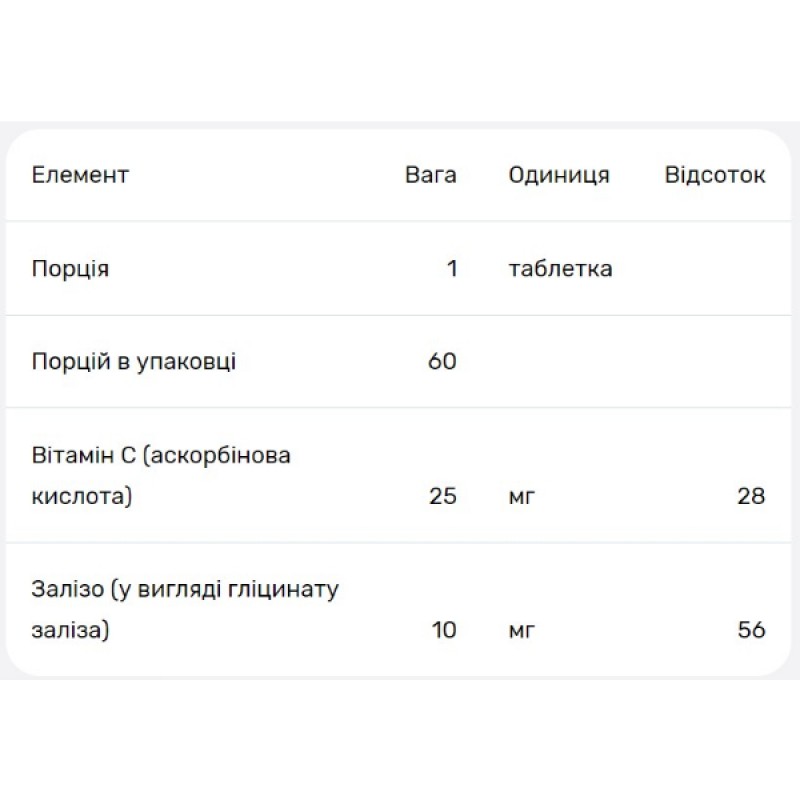Click the word заліза) in the iron row
This screenshot has height=800, width=800.
[x=71, y=630]
